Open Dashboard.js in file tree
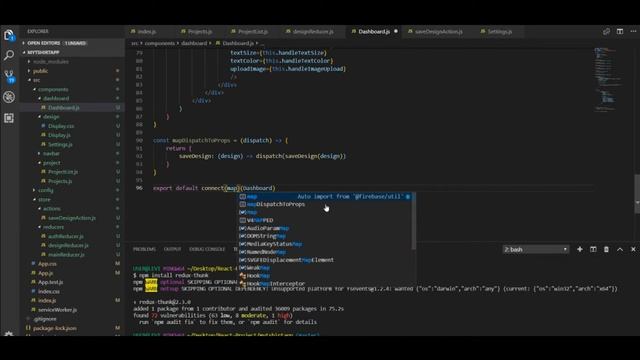 point(64,108)
